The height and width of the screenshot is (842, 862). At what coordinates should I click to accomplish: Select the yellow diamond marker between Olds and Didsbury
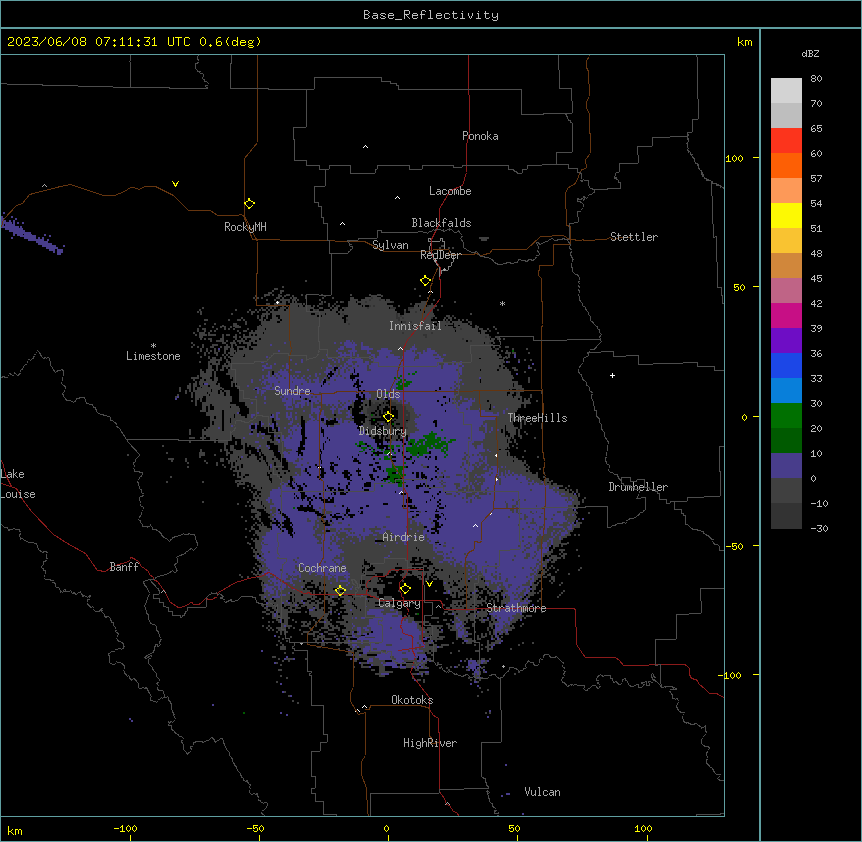pyautogui.click(x=388, y=416)
